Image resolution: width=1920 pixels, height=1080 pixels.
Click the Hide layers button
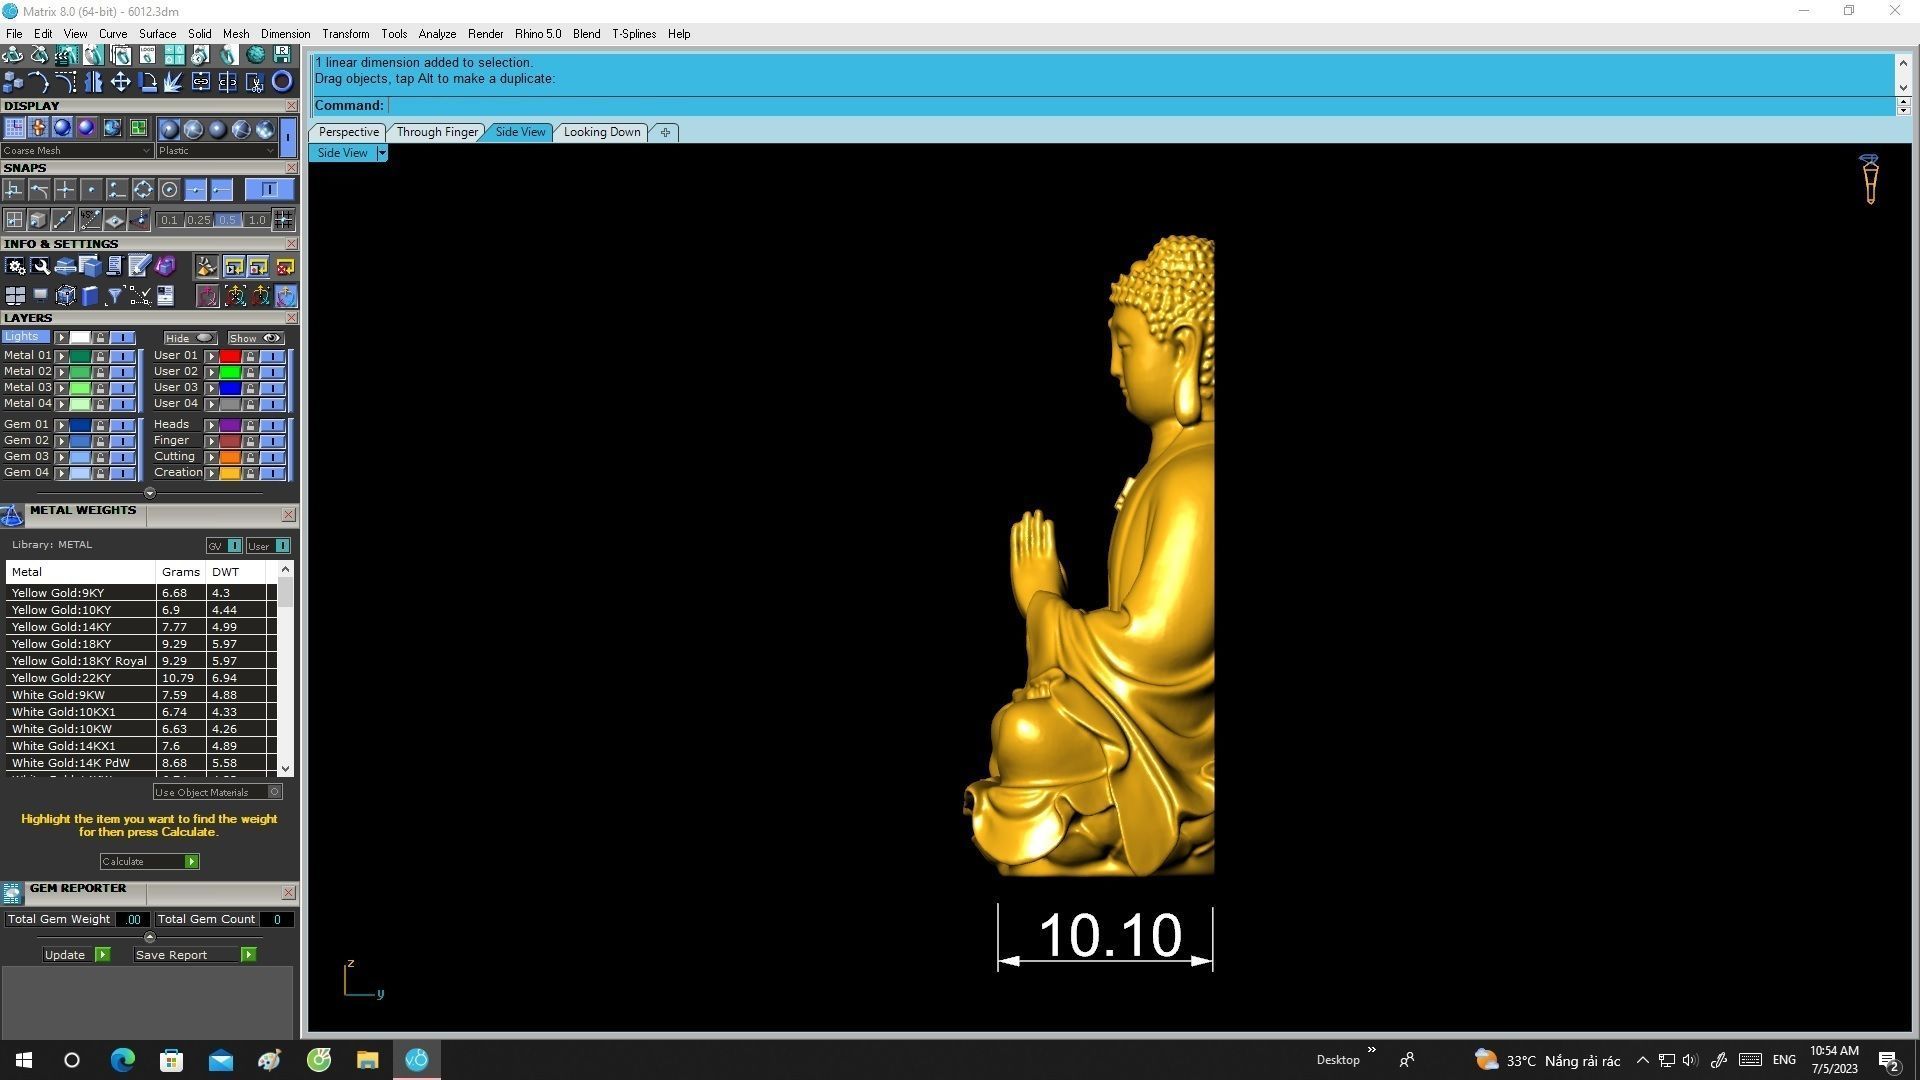tap(190, 338)
